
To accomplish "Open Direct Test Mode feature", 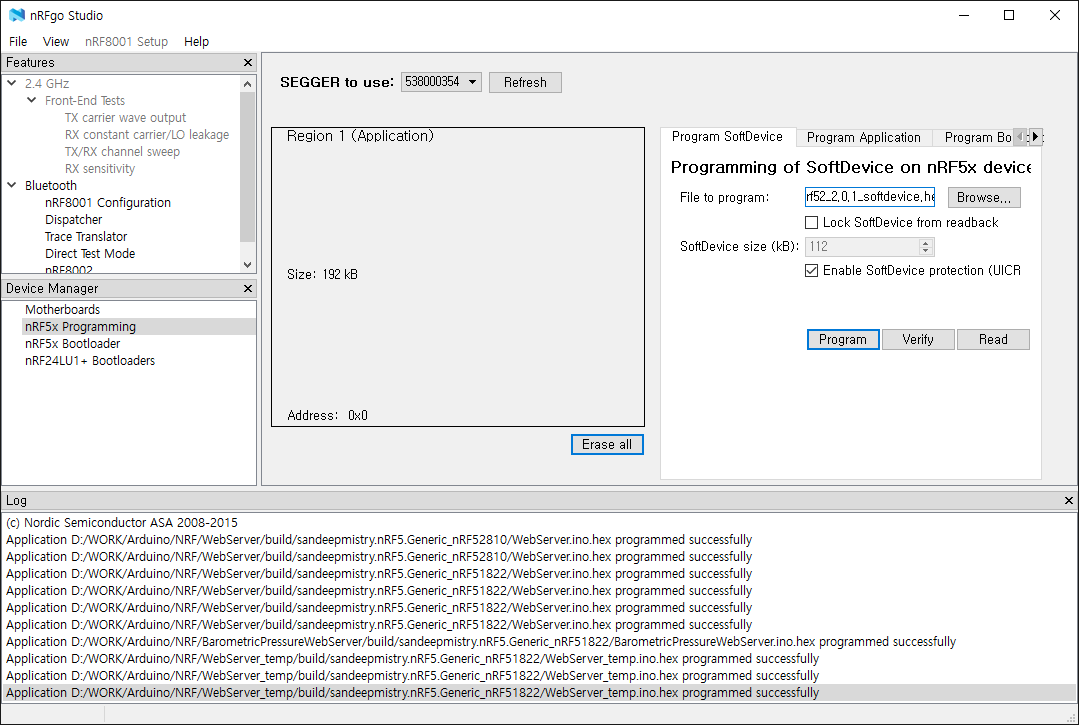I will click(x=90, y=253).
